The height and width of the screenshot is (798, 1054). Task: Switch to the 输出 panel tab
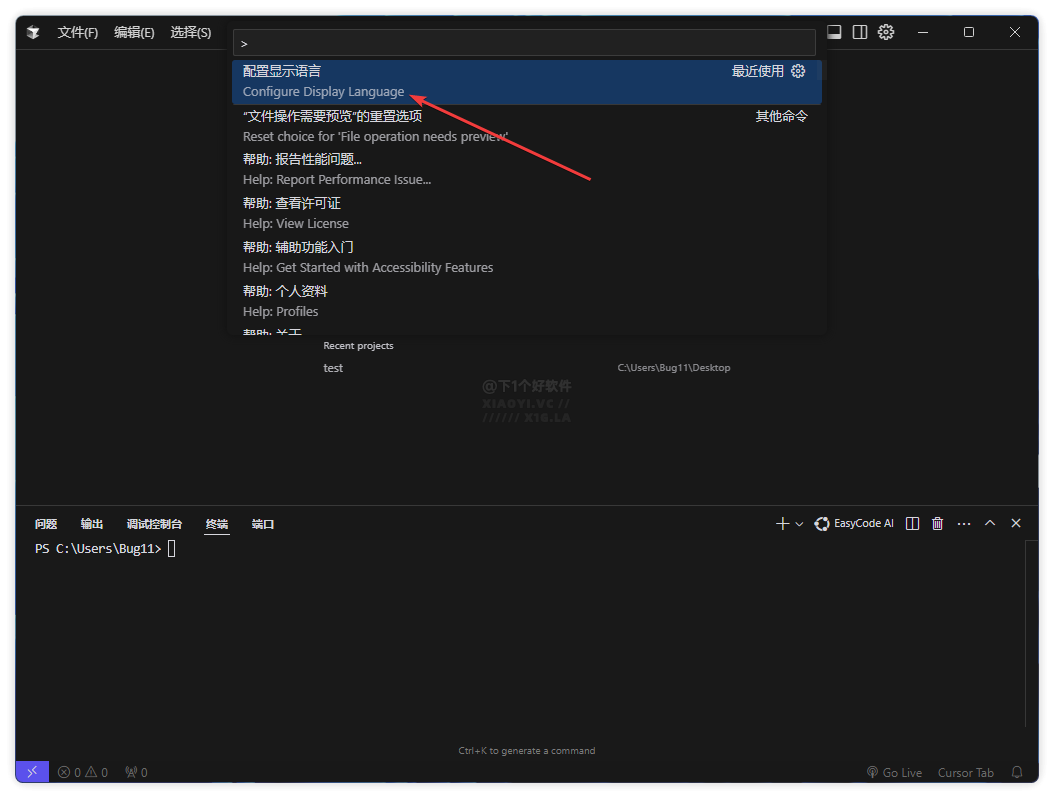pyautogui.click(x=92, y=524)
